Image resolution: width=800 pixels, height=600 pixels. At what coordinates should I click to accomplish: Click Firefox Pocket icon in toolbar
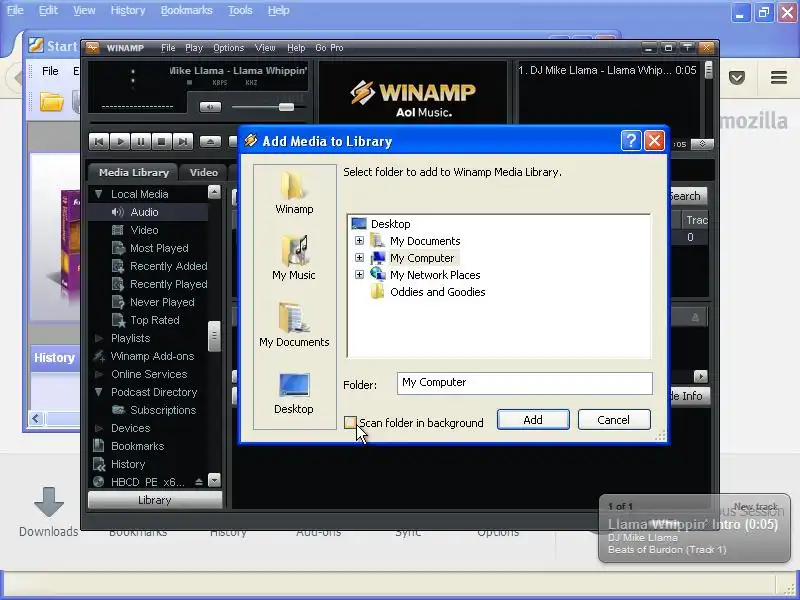737,78
